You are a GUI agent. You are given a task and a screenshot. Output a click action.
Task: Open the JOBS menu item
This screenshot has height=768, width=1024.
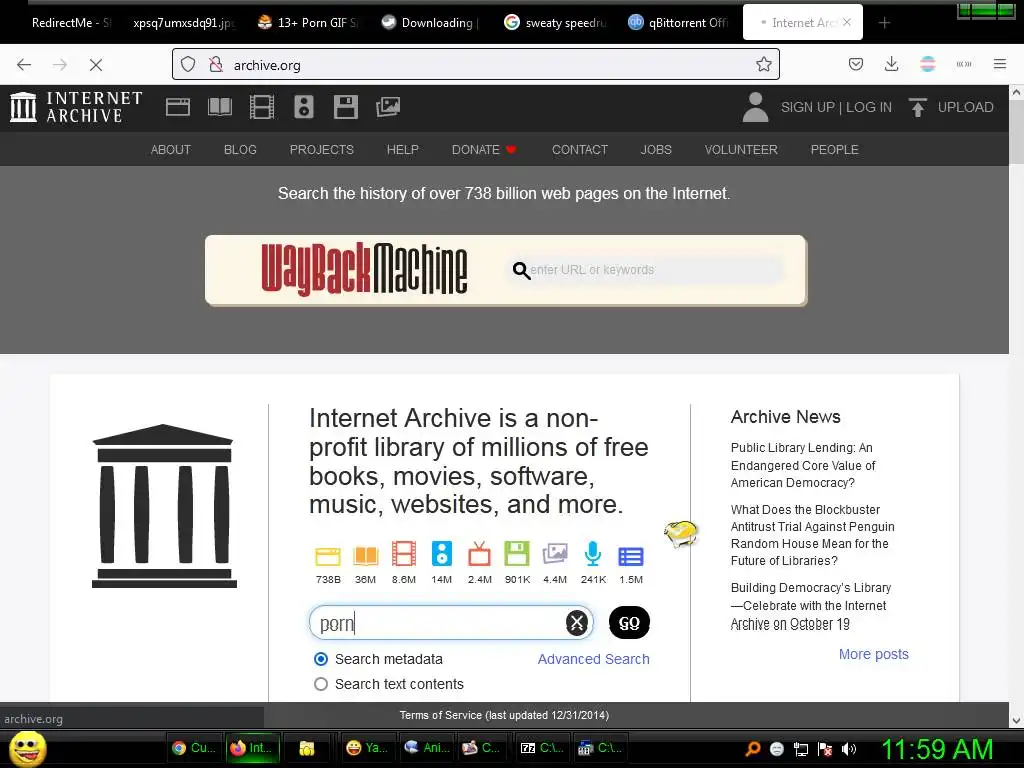656,150
